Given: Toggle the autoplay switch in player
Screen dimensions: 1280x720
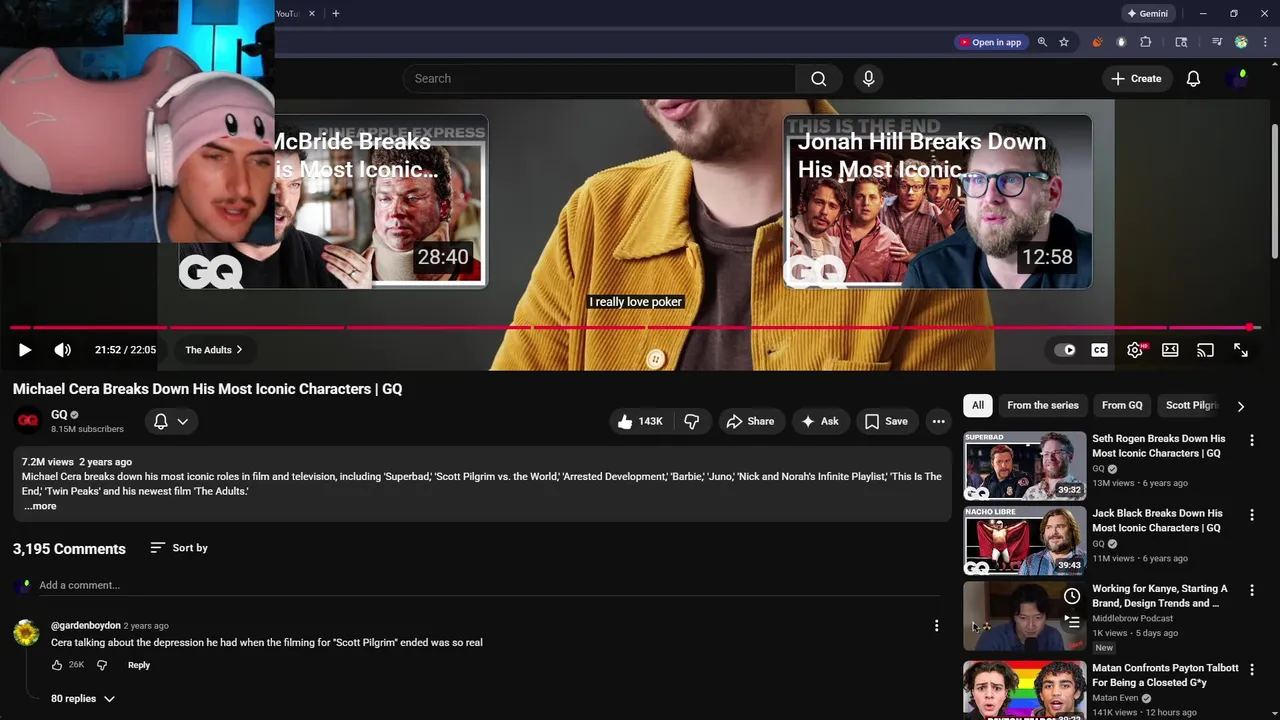Looking at the screenshot, I should tap(1065, 350).
